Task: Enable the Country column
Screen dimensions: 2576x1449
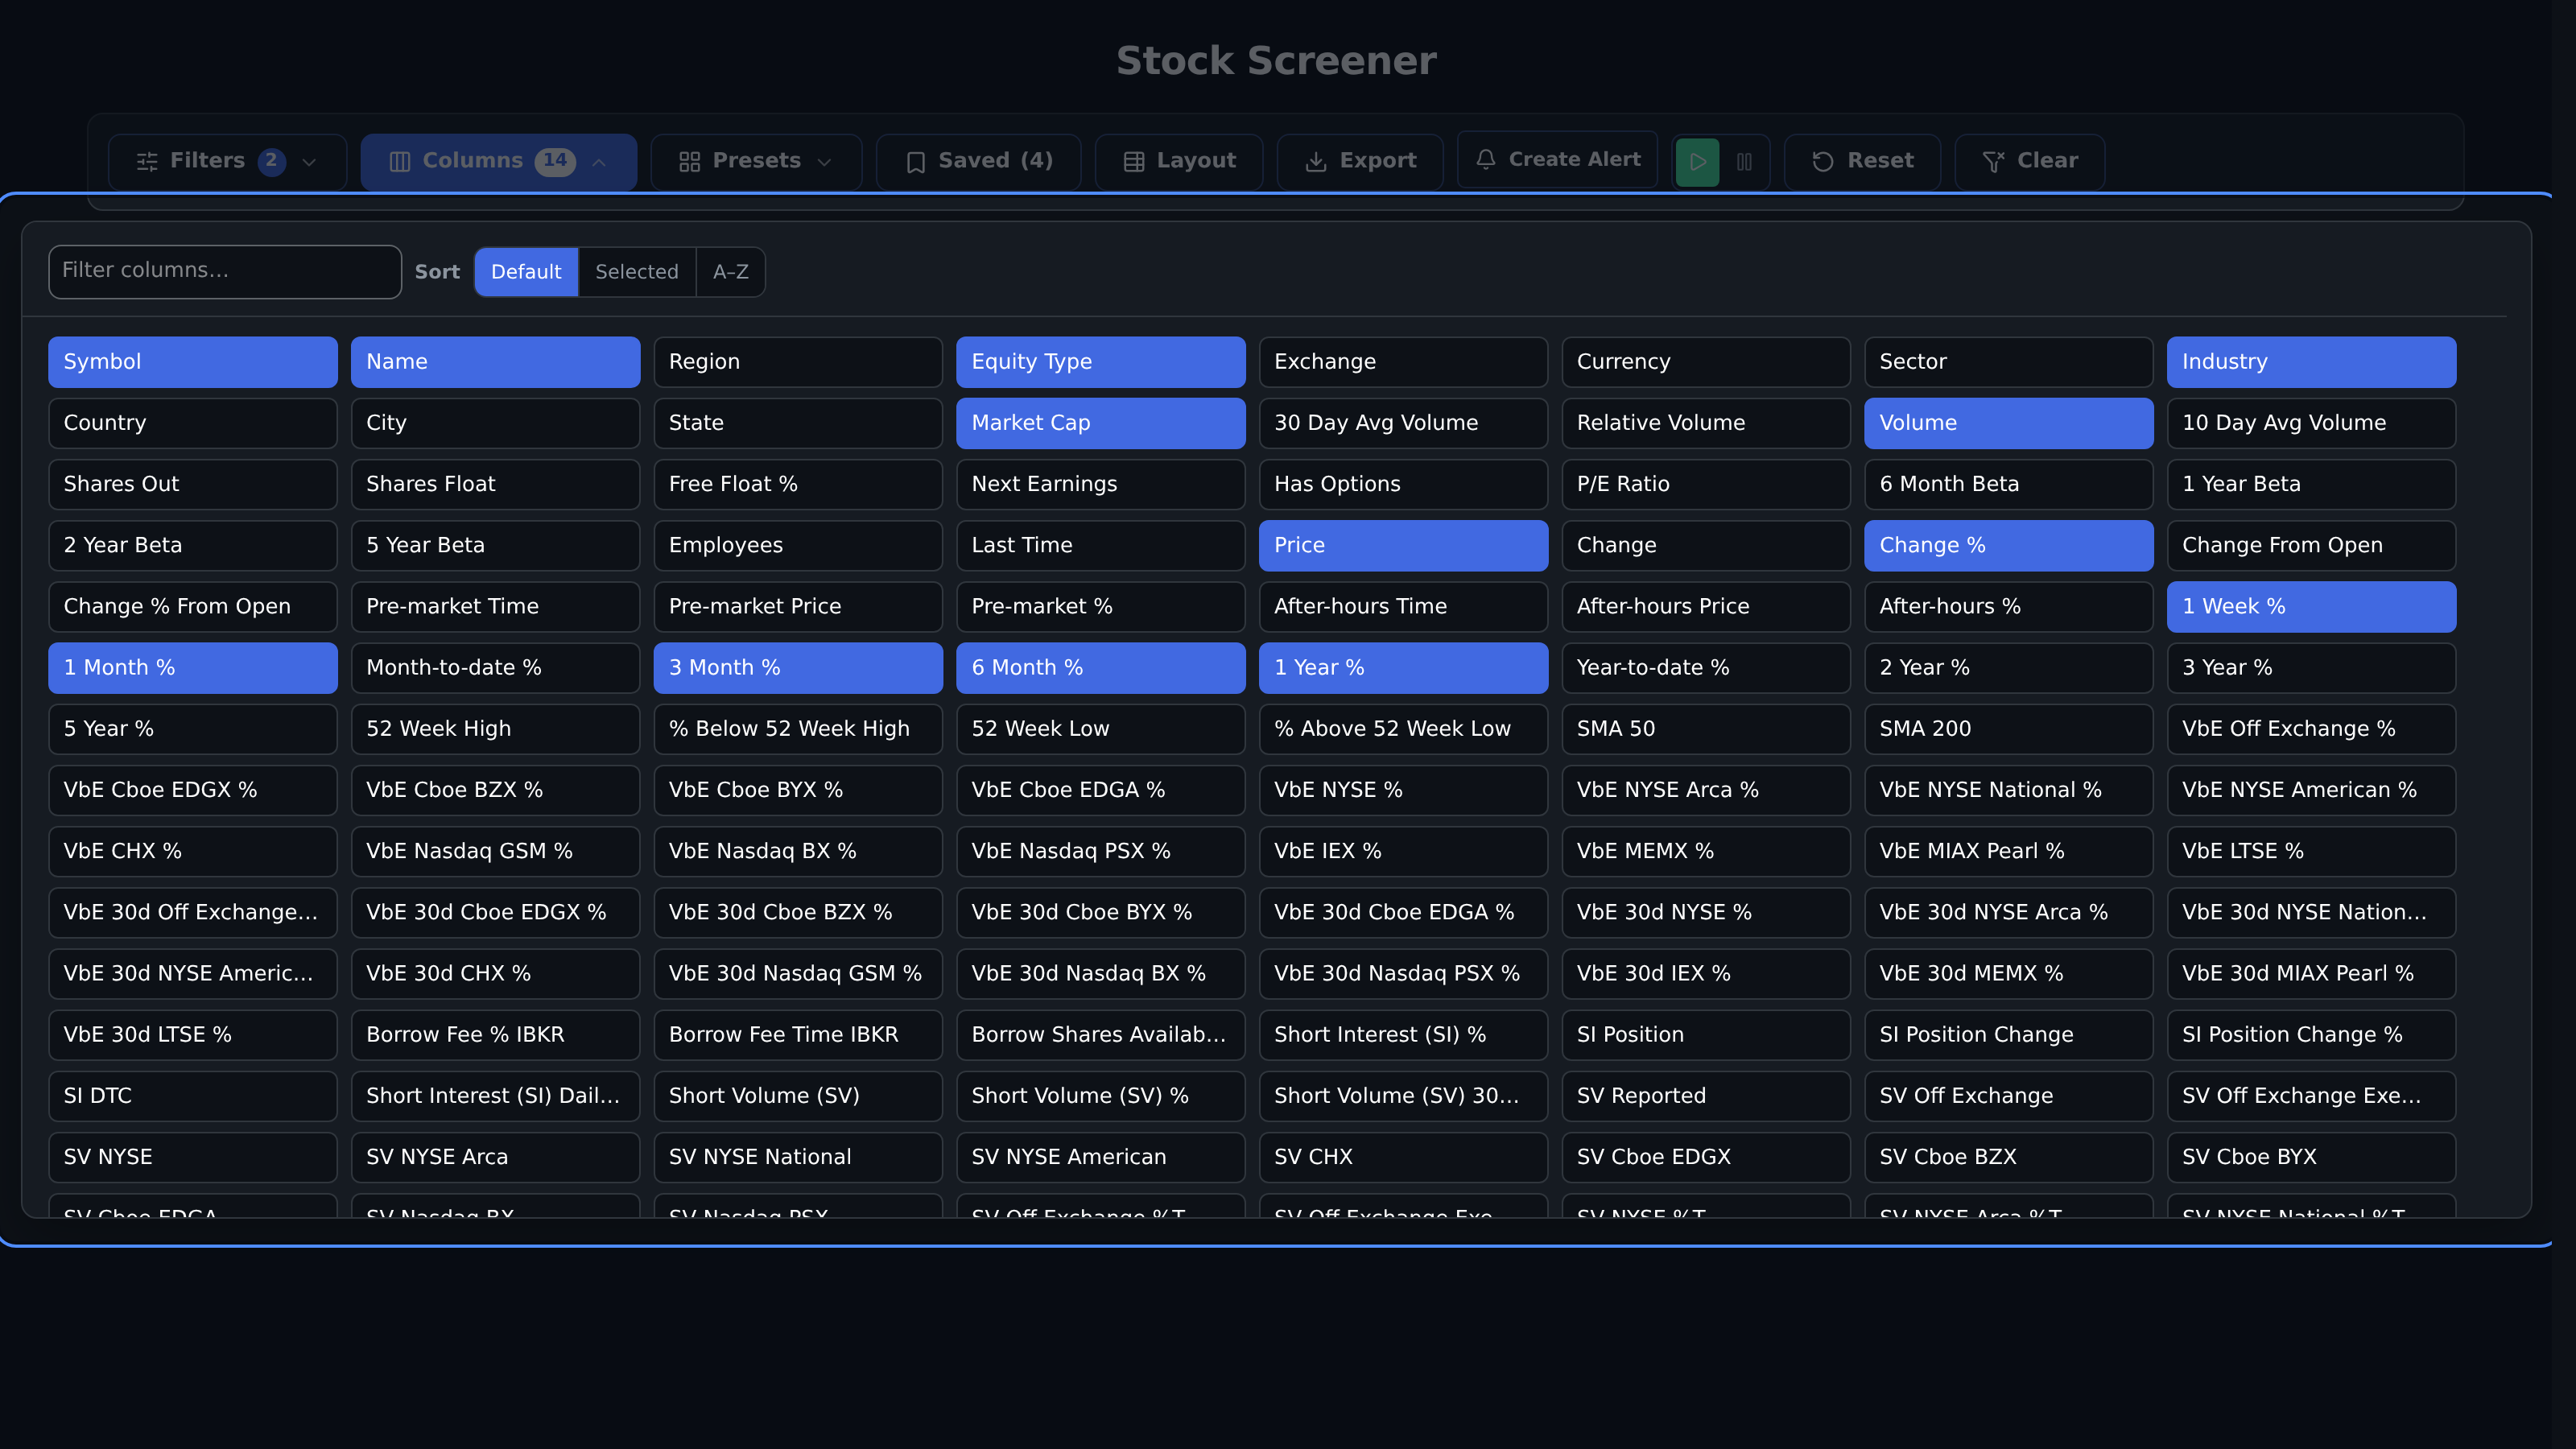Action: coord(193,423)
